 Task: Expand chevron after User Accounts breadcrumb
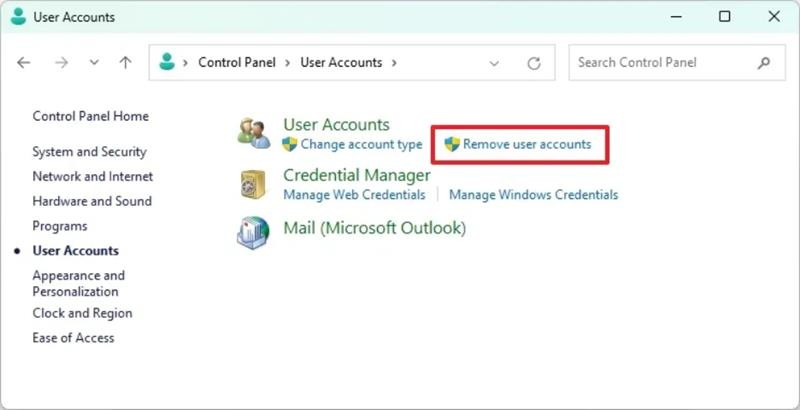coord(394,63)
